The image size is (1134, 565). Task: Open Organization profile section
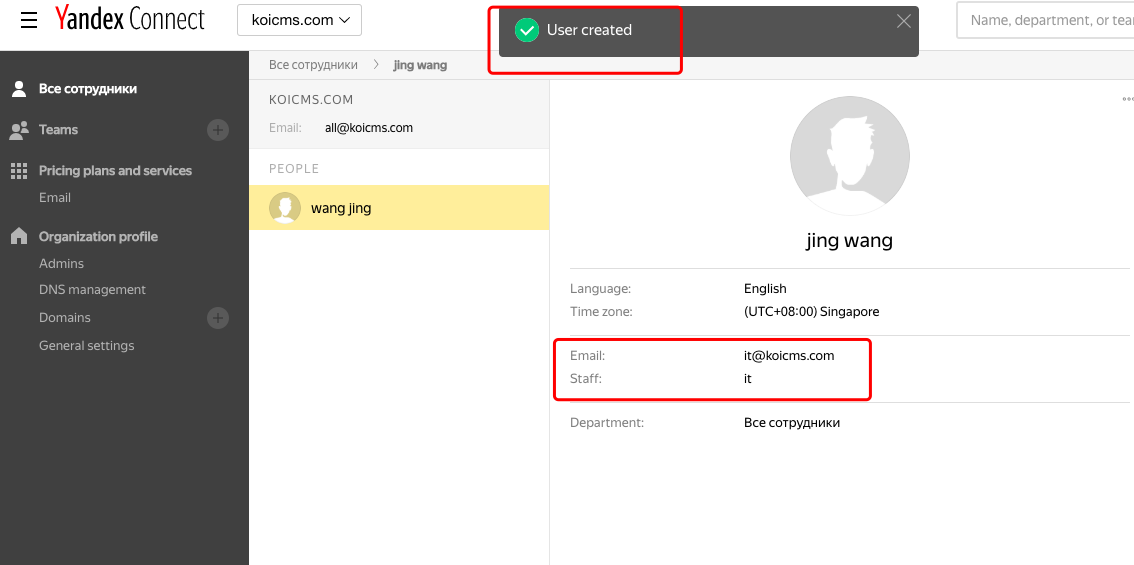(x=98, y=237)
